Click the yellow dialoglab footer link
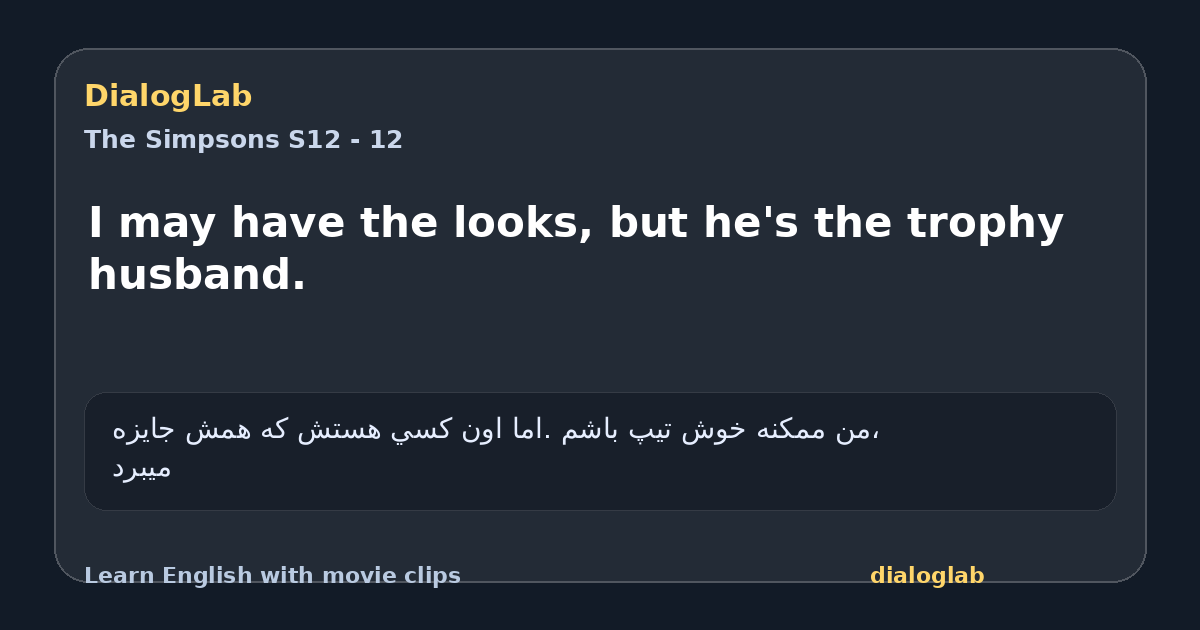1200x630 pixels. [x=927, y=576]
